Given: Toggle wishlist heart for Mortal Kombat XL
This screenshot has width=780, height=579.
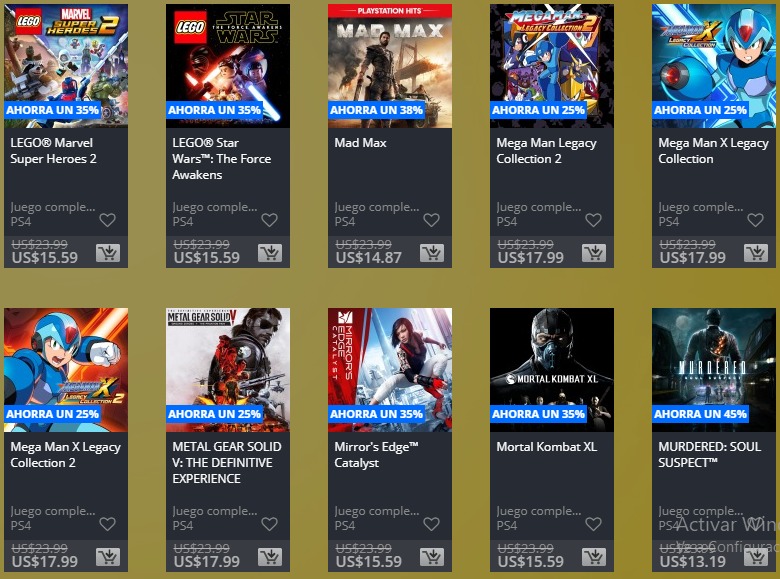Looking at the screenshot, I should pyautogui.click(x=593, y=524).
